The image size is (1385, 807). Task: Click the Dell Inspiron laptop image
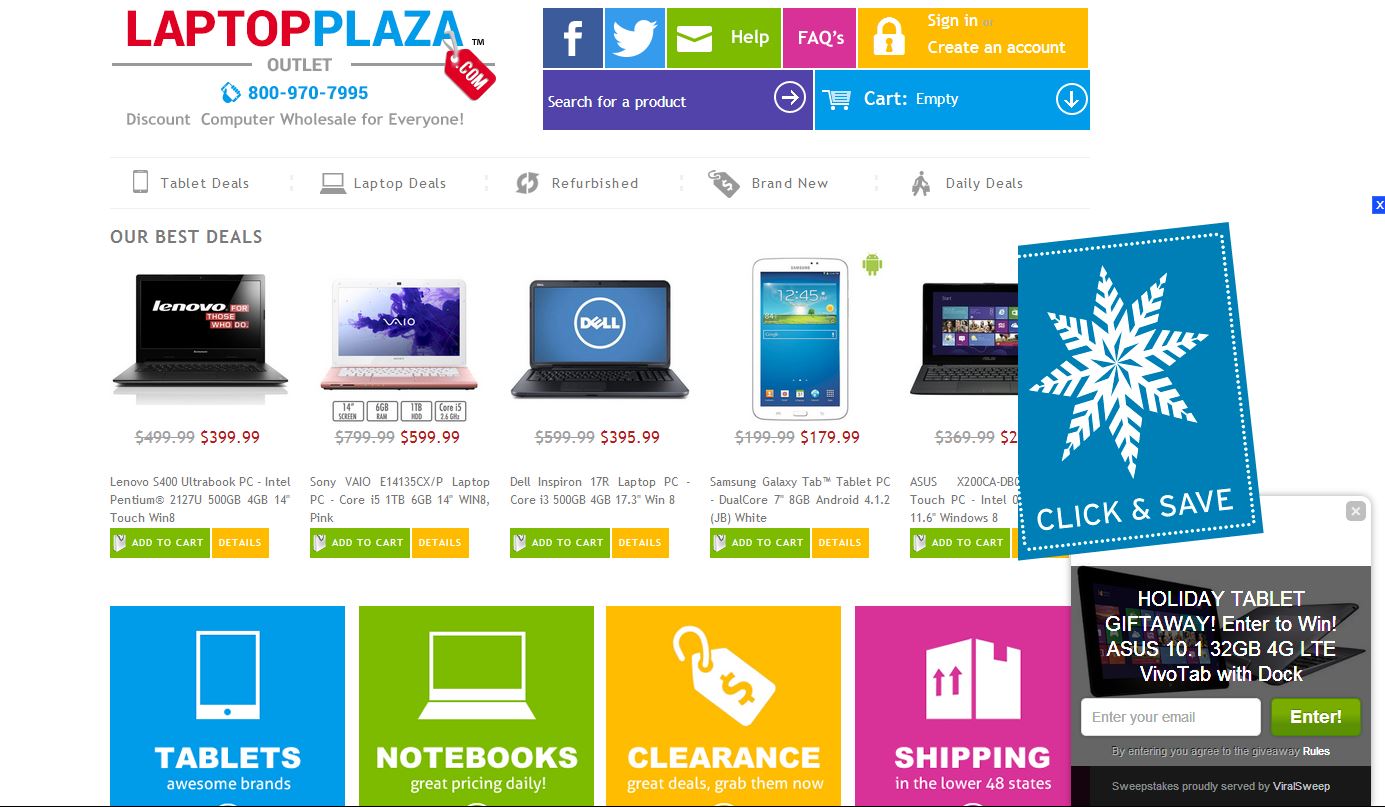[599, 338]
